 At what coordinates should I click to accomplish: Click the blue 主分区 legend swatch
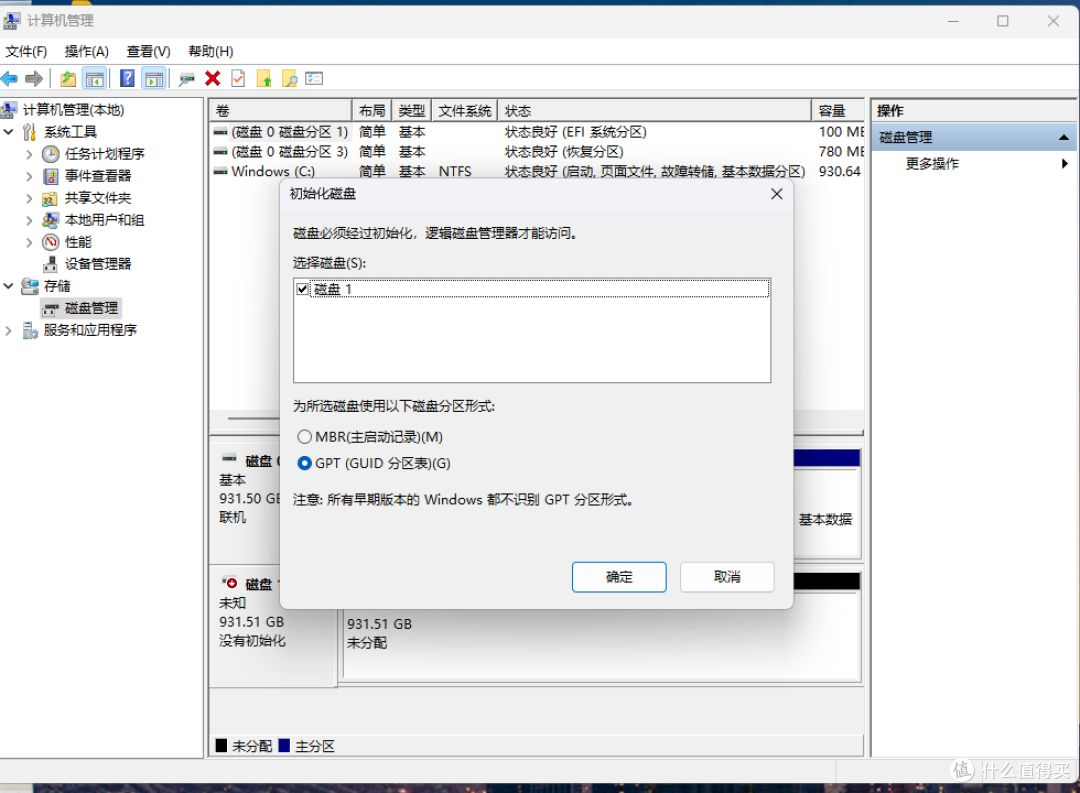(x=284, y=745)
